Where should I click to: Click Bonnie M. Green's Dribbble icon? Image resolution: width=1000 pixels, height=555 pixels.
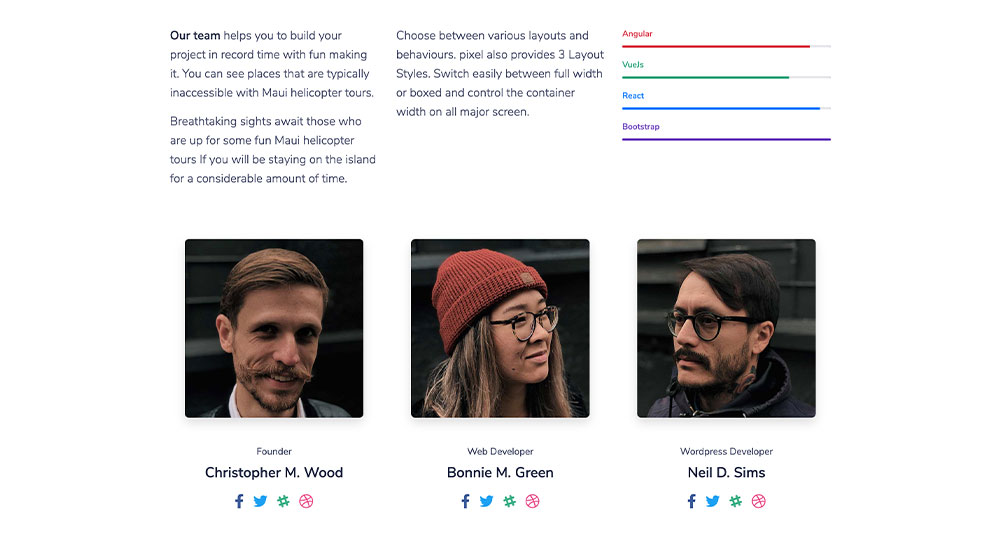coord(533,501)
